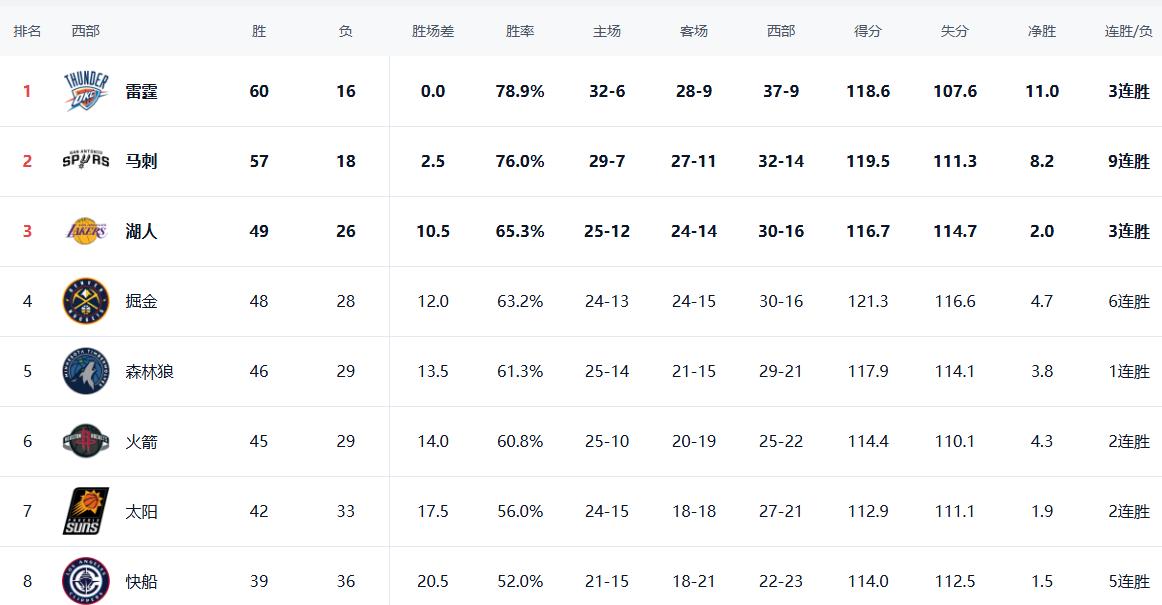1162x605 pixels.
Task: Click the 连胜/负 column header
Action: click(x=1128, y=31)
